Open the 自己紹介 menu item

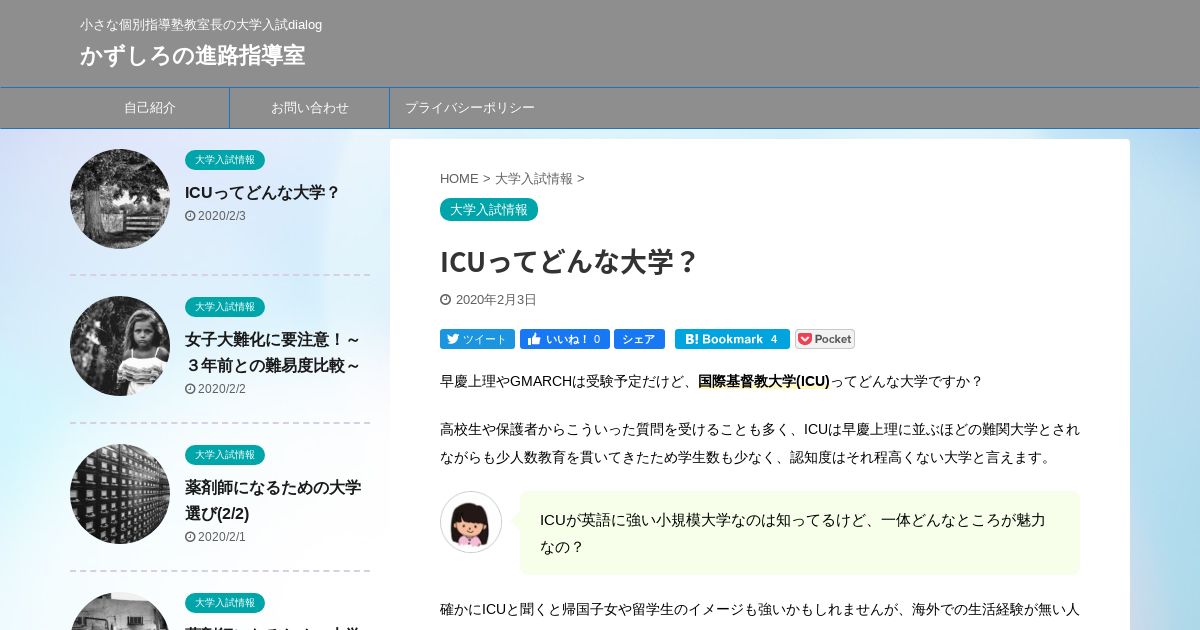pos(150,108)
